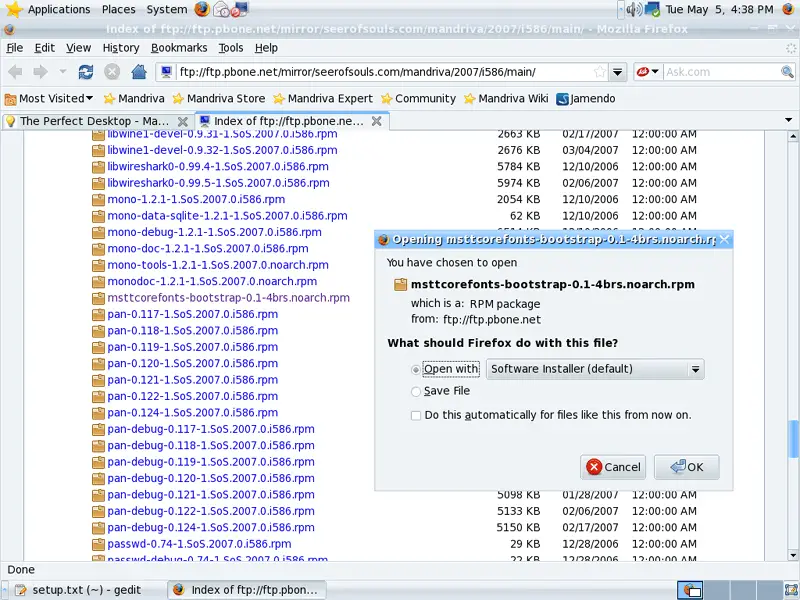Select the Open with radio button
The height and width of the screenshot is (600, 800).
pyautogui.click(x=416, y=369)
